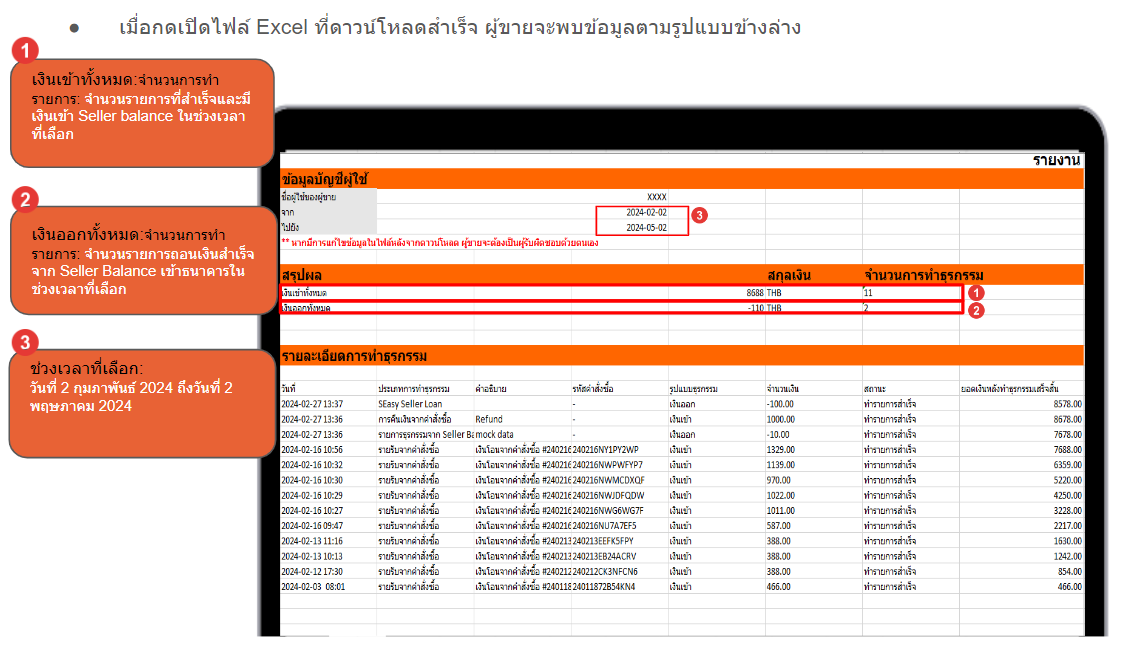Expand the เงินเข้าทั้งหมด callout box
This screenshot has height=654, width=1140.
(x=140, y=110)
